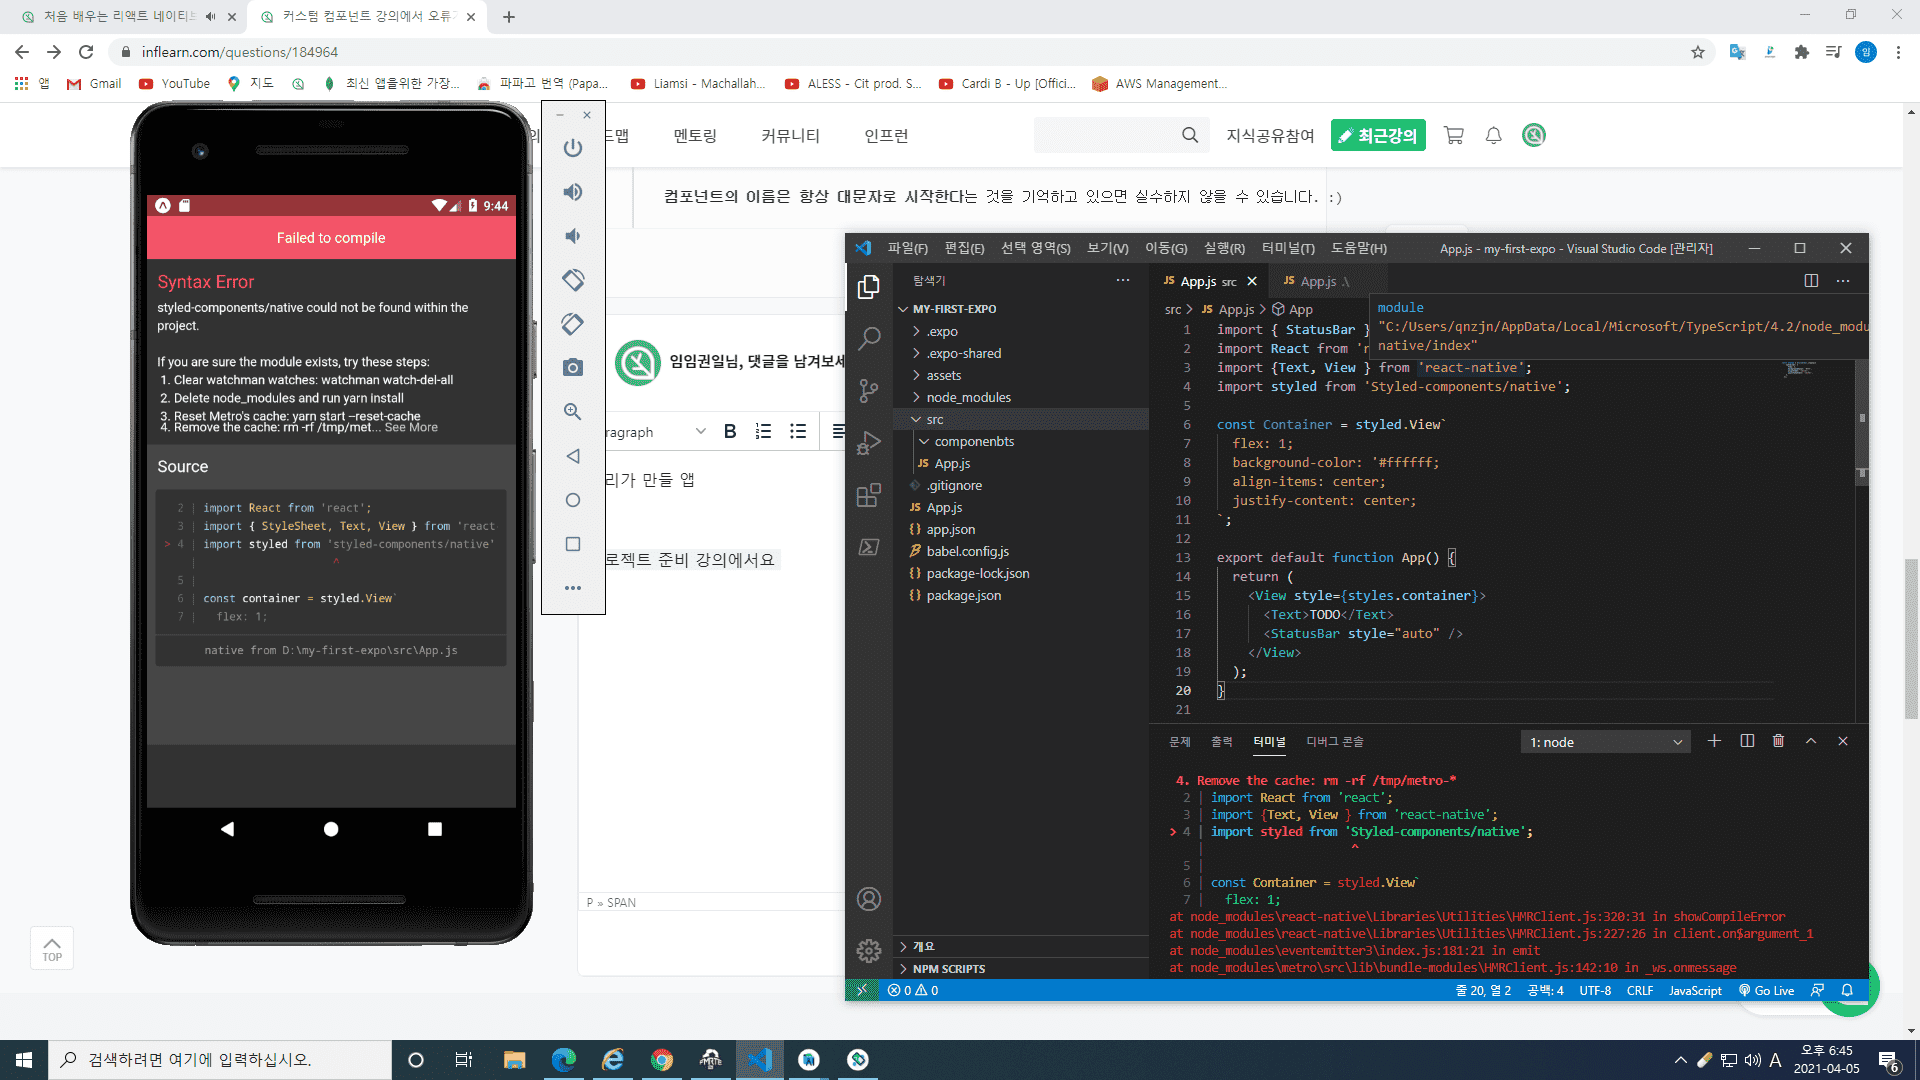Click the emulator power button icon
Image resolution: width=1920 pixels, height=1080 pixels.
(572, 148)
